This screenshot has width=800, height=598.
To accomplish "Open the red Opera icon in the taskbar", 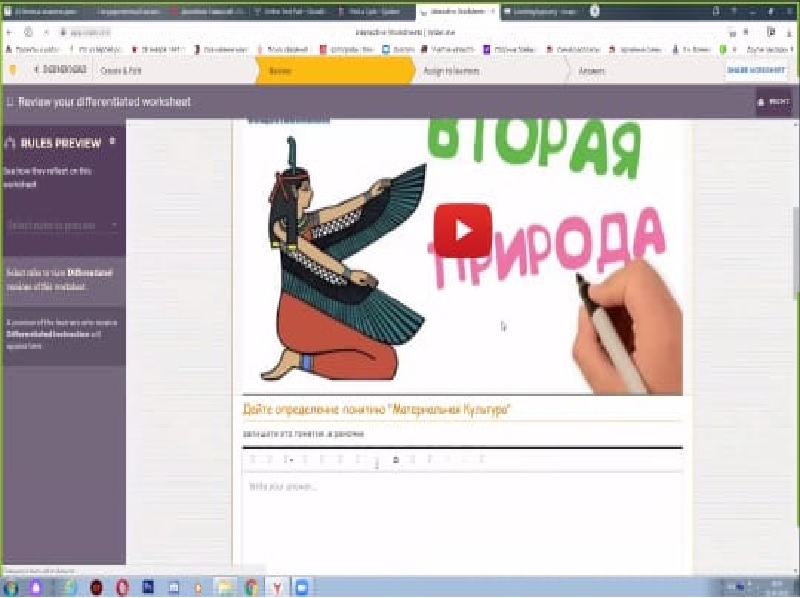I will click(x=122, y=587).
